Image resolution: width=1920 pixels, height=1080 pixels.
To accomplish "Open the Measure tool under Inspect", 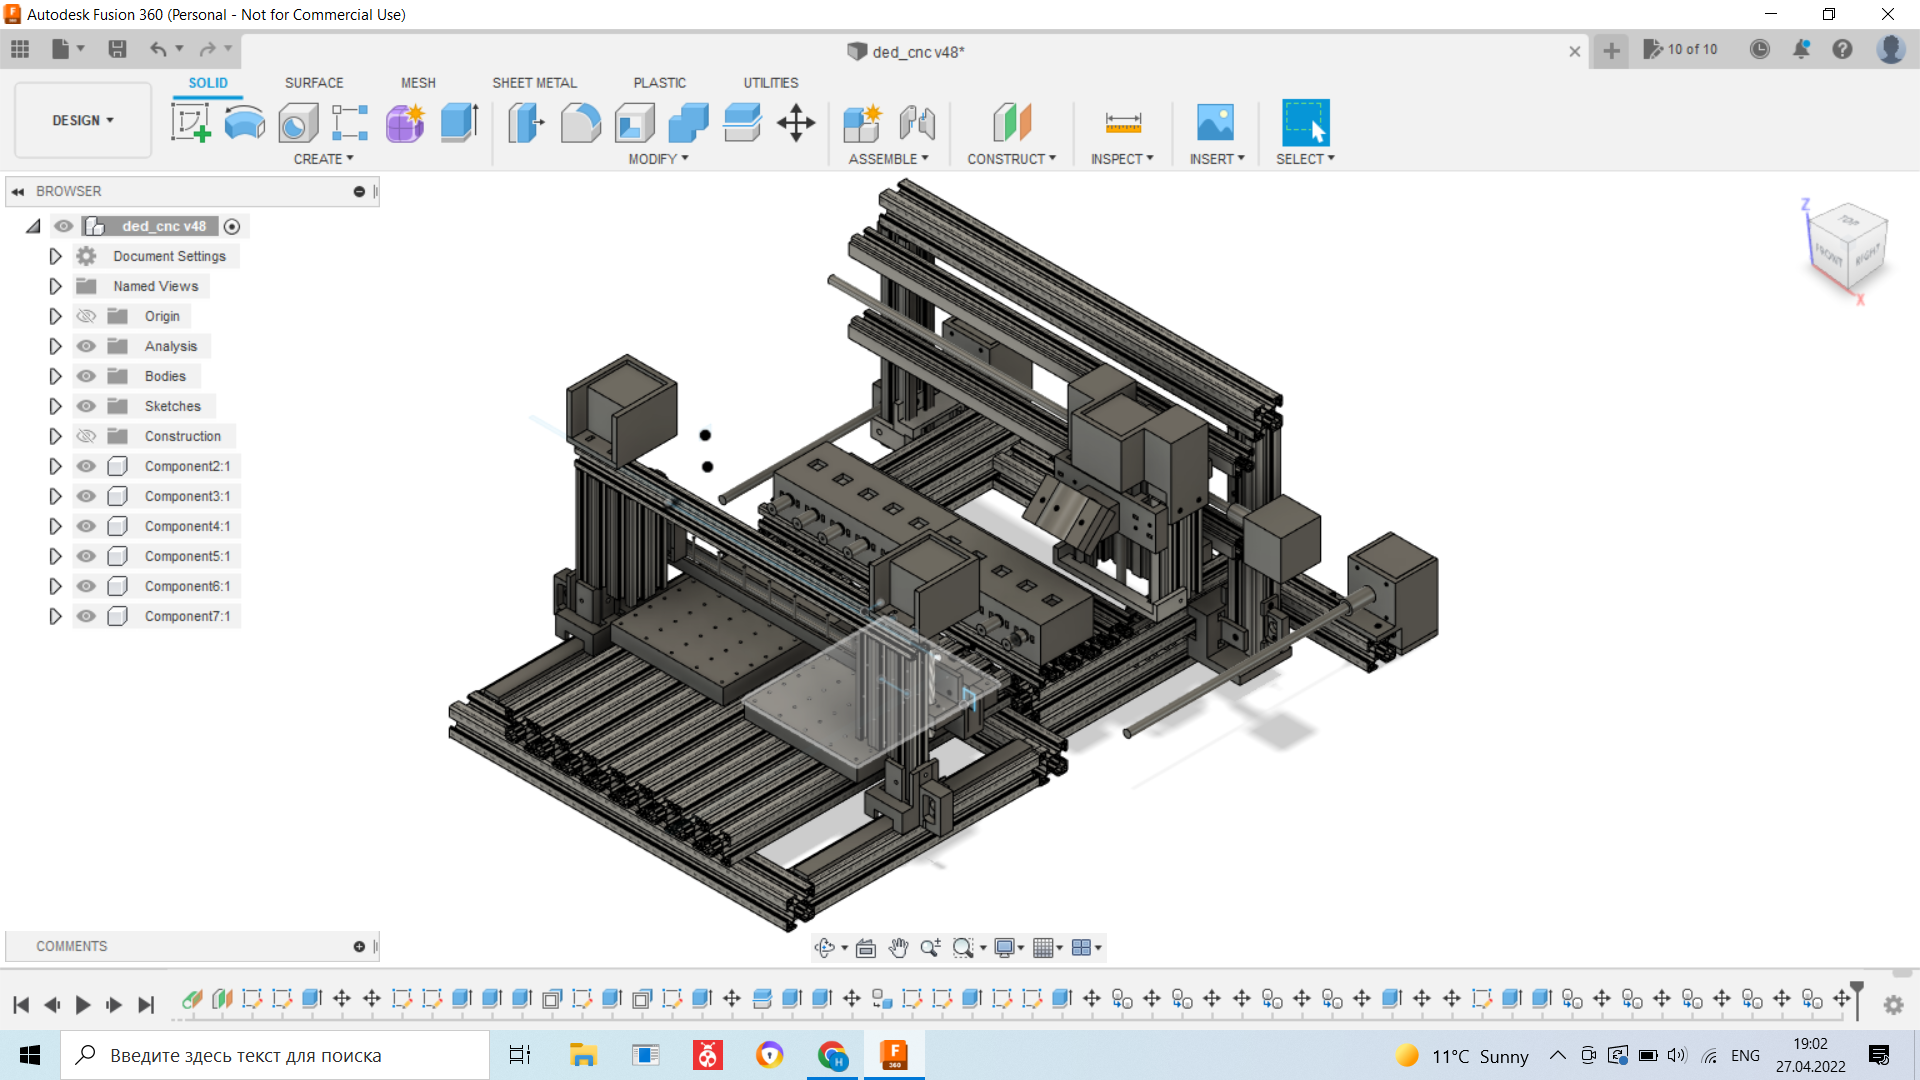I will pos(1122,123).
